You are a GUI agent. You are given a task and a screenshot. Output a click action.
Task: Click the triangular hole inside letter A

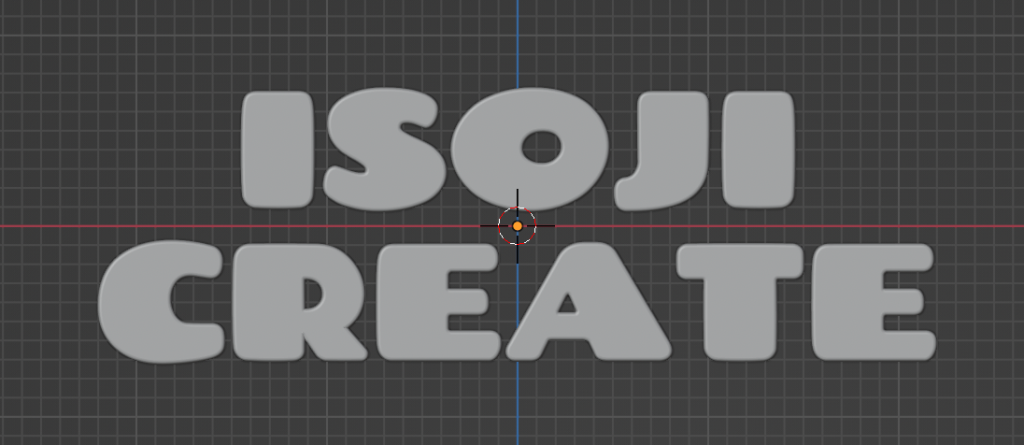[566, 303]
